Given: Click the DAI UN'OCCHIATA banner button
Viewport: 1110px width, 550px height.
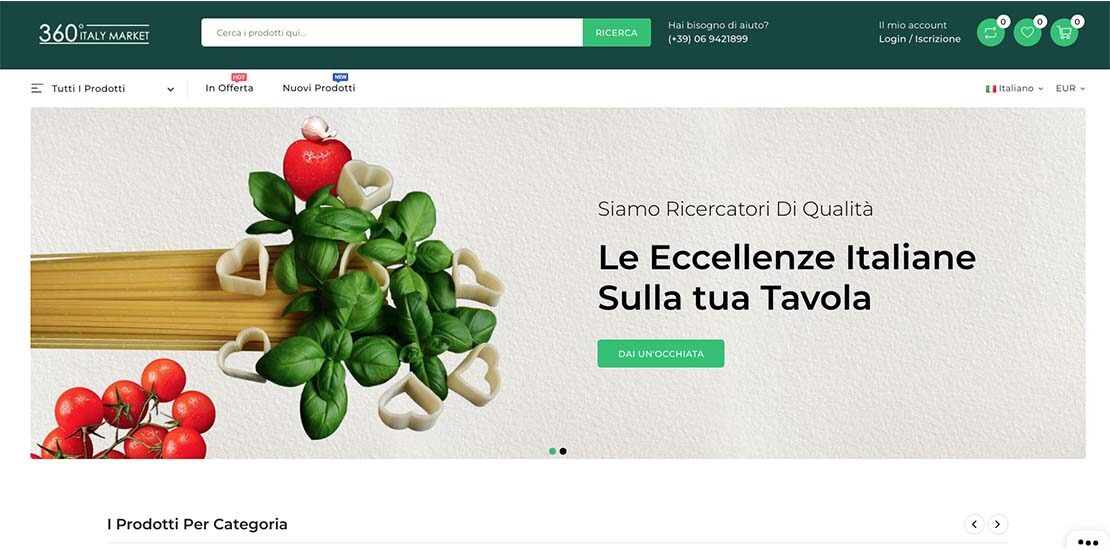Looking at the screenshot, I should pos(660,353).
